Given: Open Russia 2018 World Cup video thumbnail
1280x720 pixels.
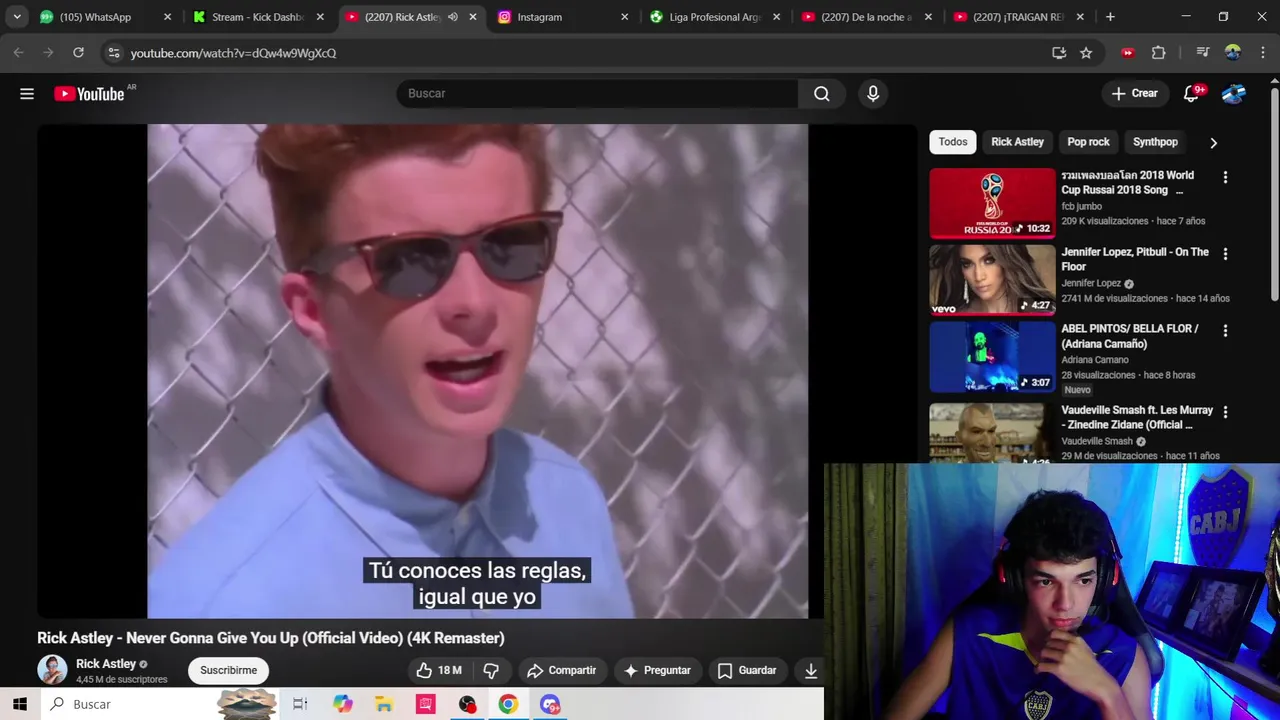Looking at the screenshot, I should point(992,204).
